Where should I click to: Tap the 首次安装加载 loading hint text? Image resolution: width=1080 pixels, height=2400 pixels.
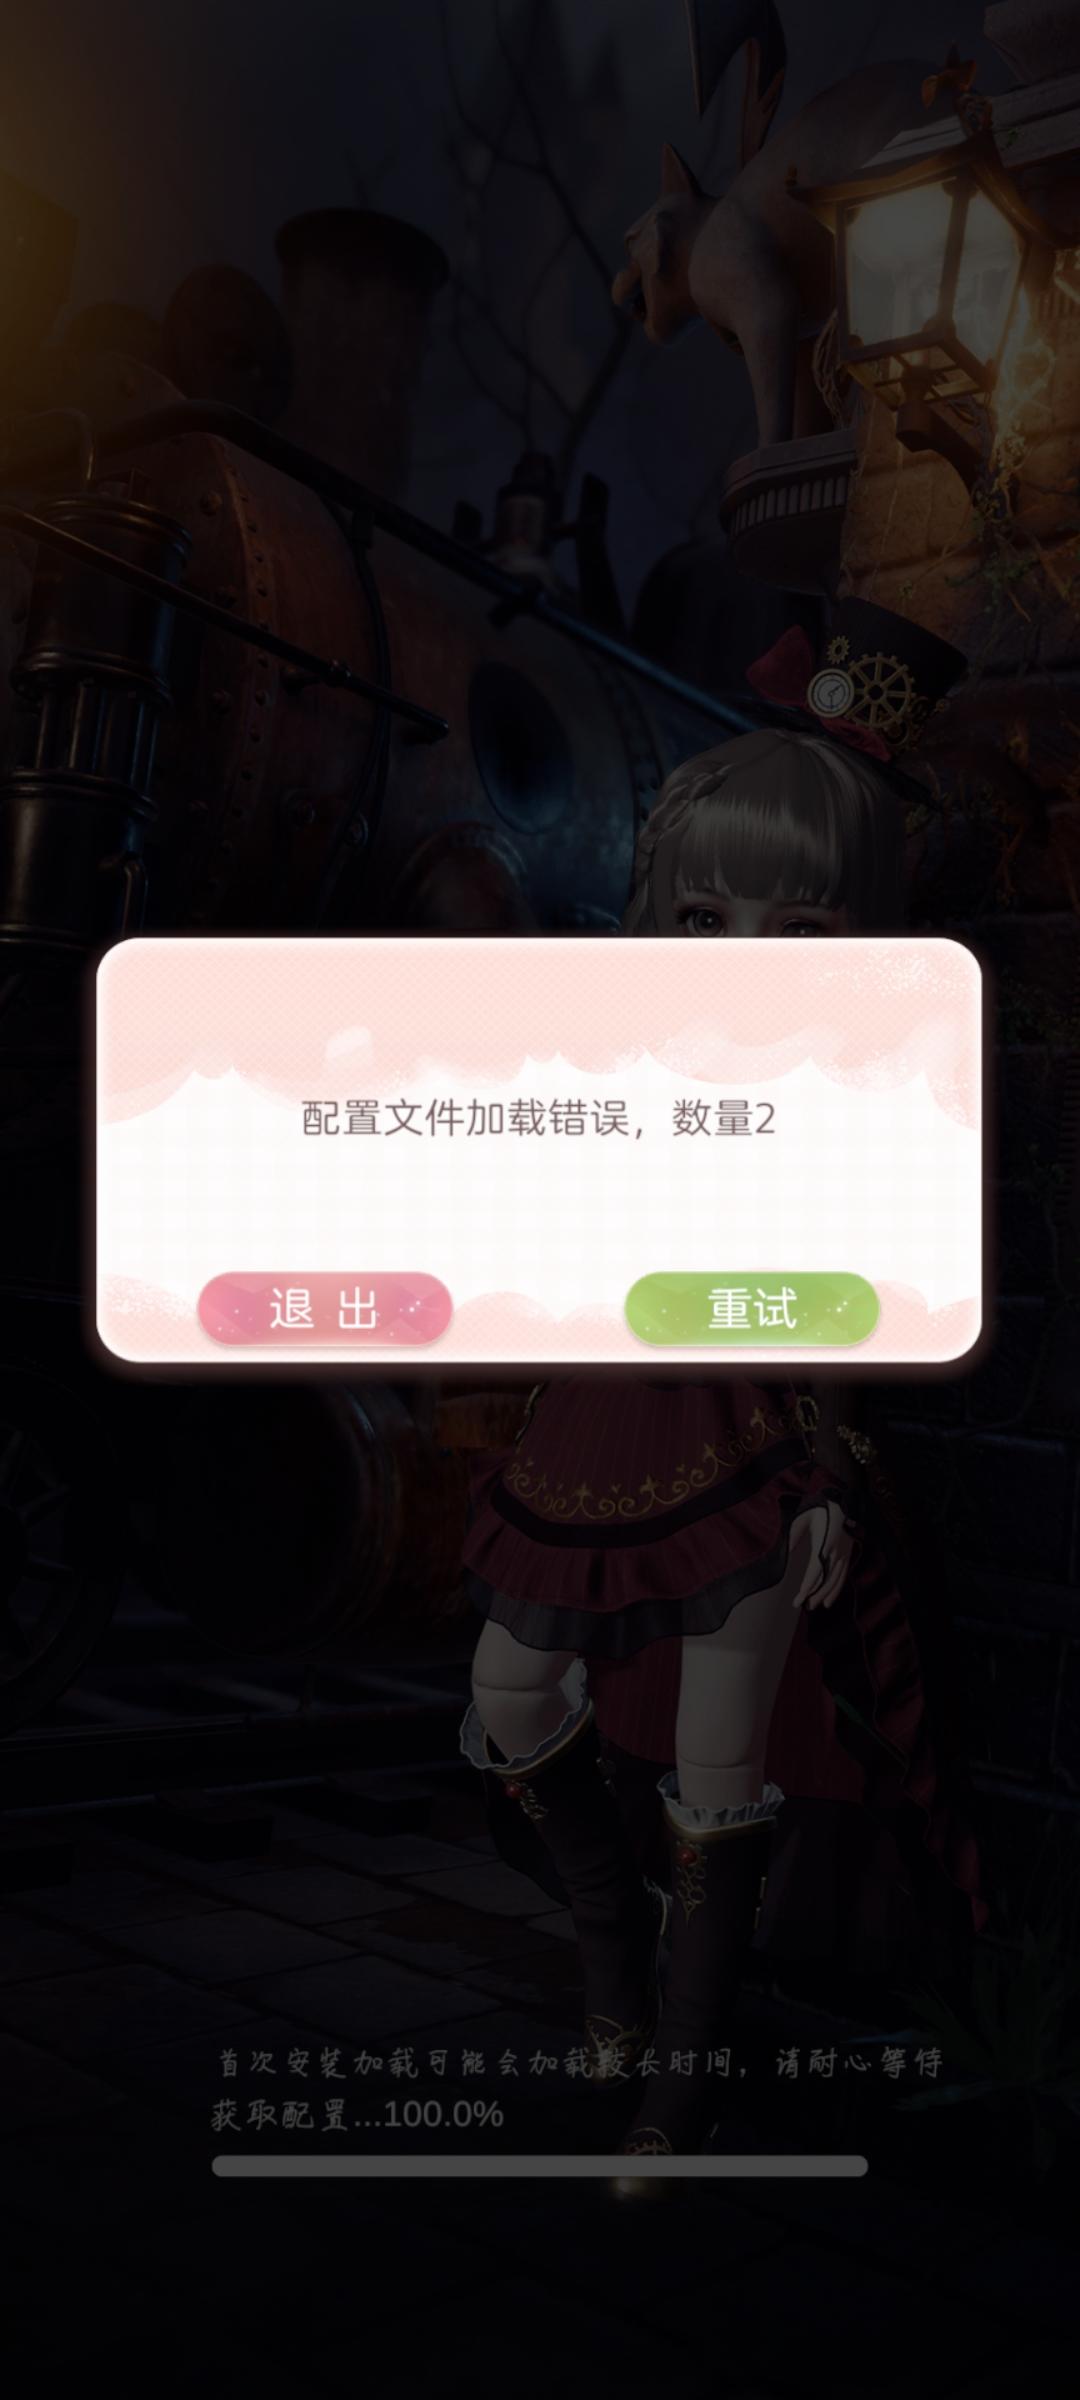[580, 2063]
